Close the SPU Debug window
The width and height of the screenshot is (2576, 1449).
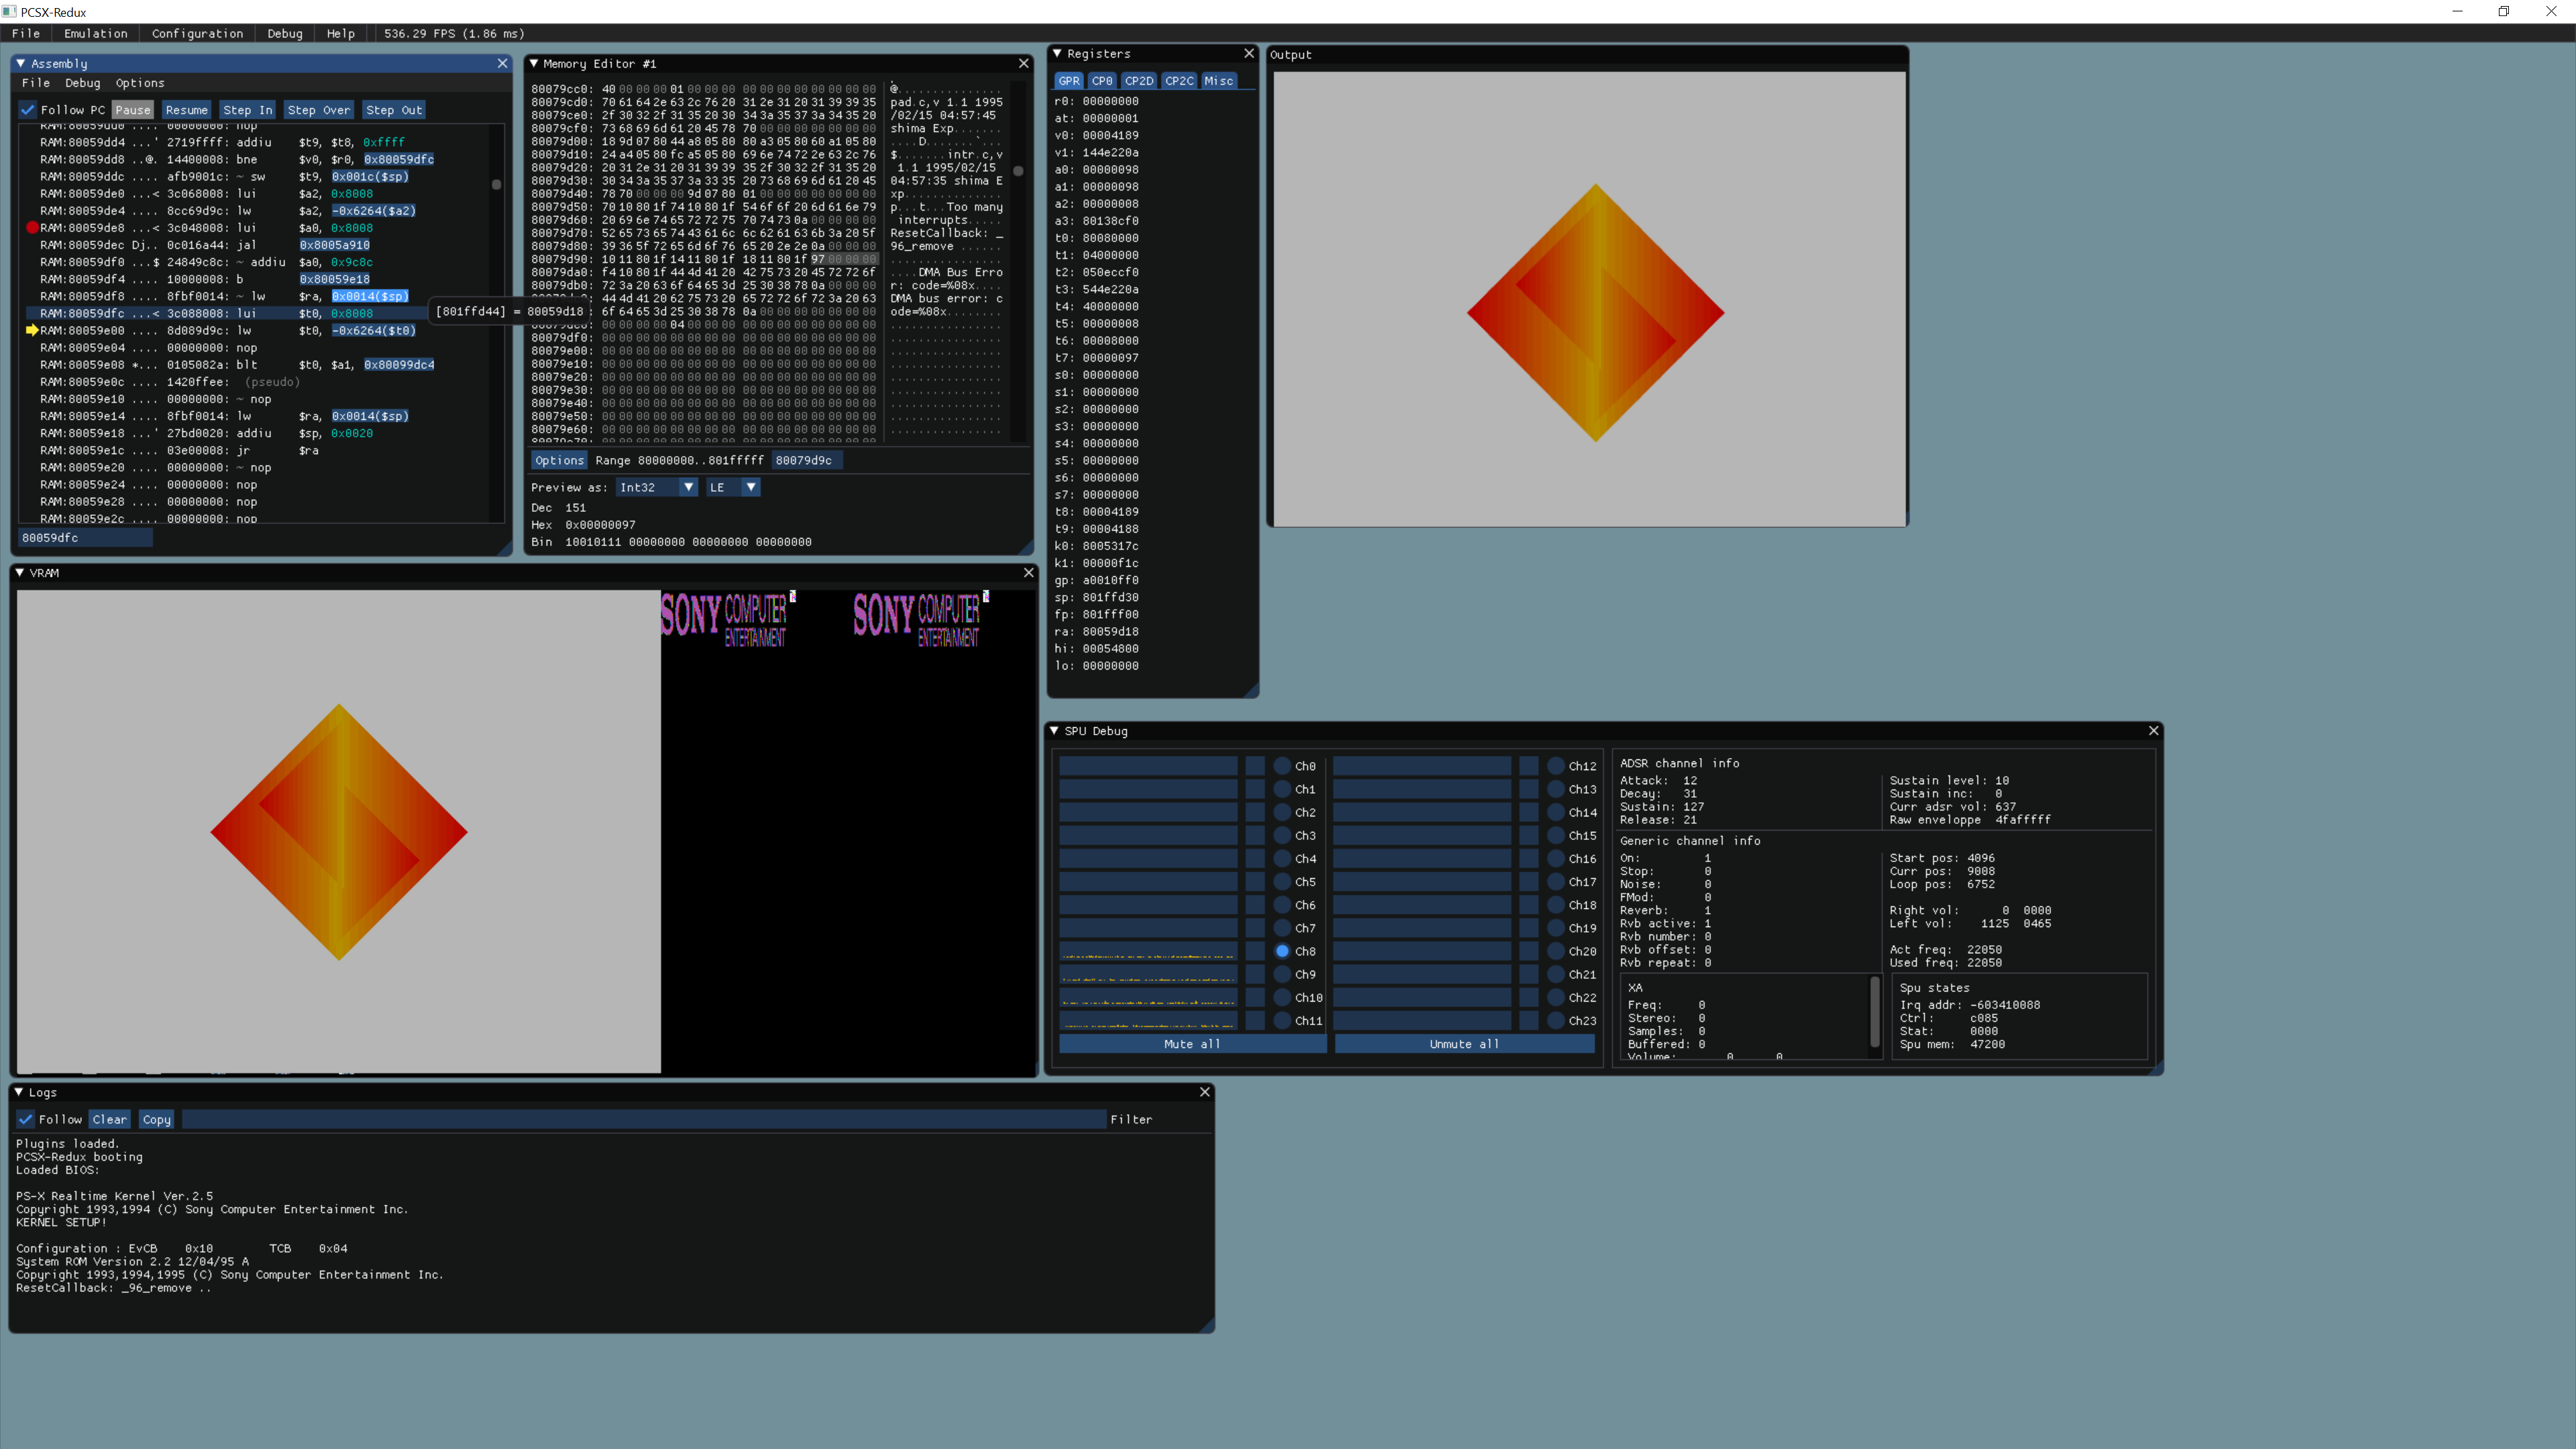click(x=2153, y=730)
